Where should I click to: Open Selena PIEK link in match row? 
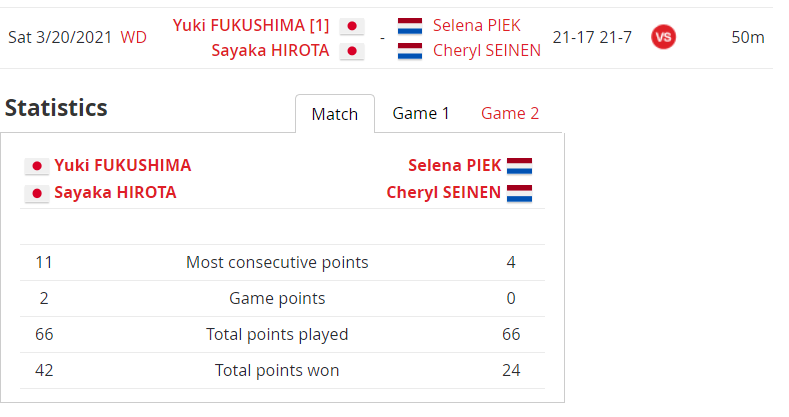477,25
